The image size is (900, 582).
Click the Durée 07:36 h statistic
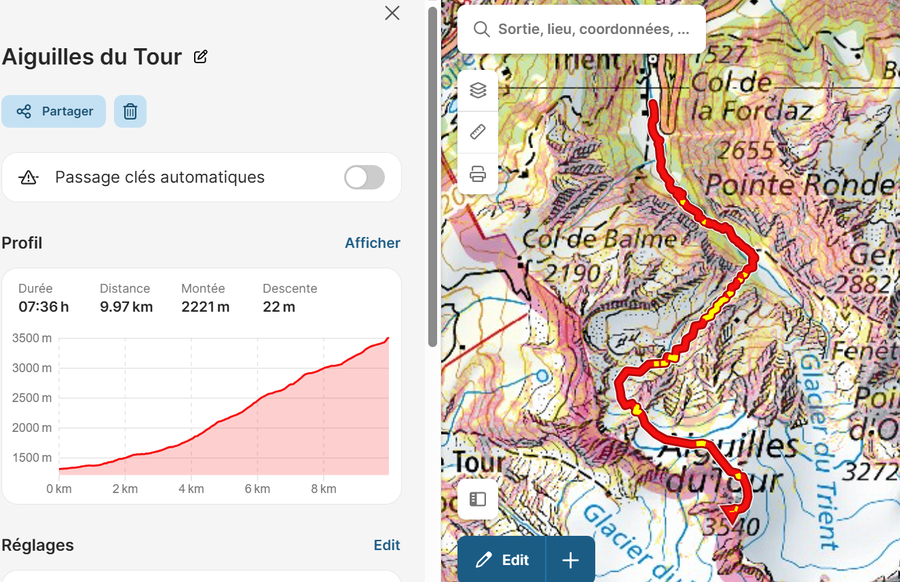(44, 298)
